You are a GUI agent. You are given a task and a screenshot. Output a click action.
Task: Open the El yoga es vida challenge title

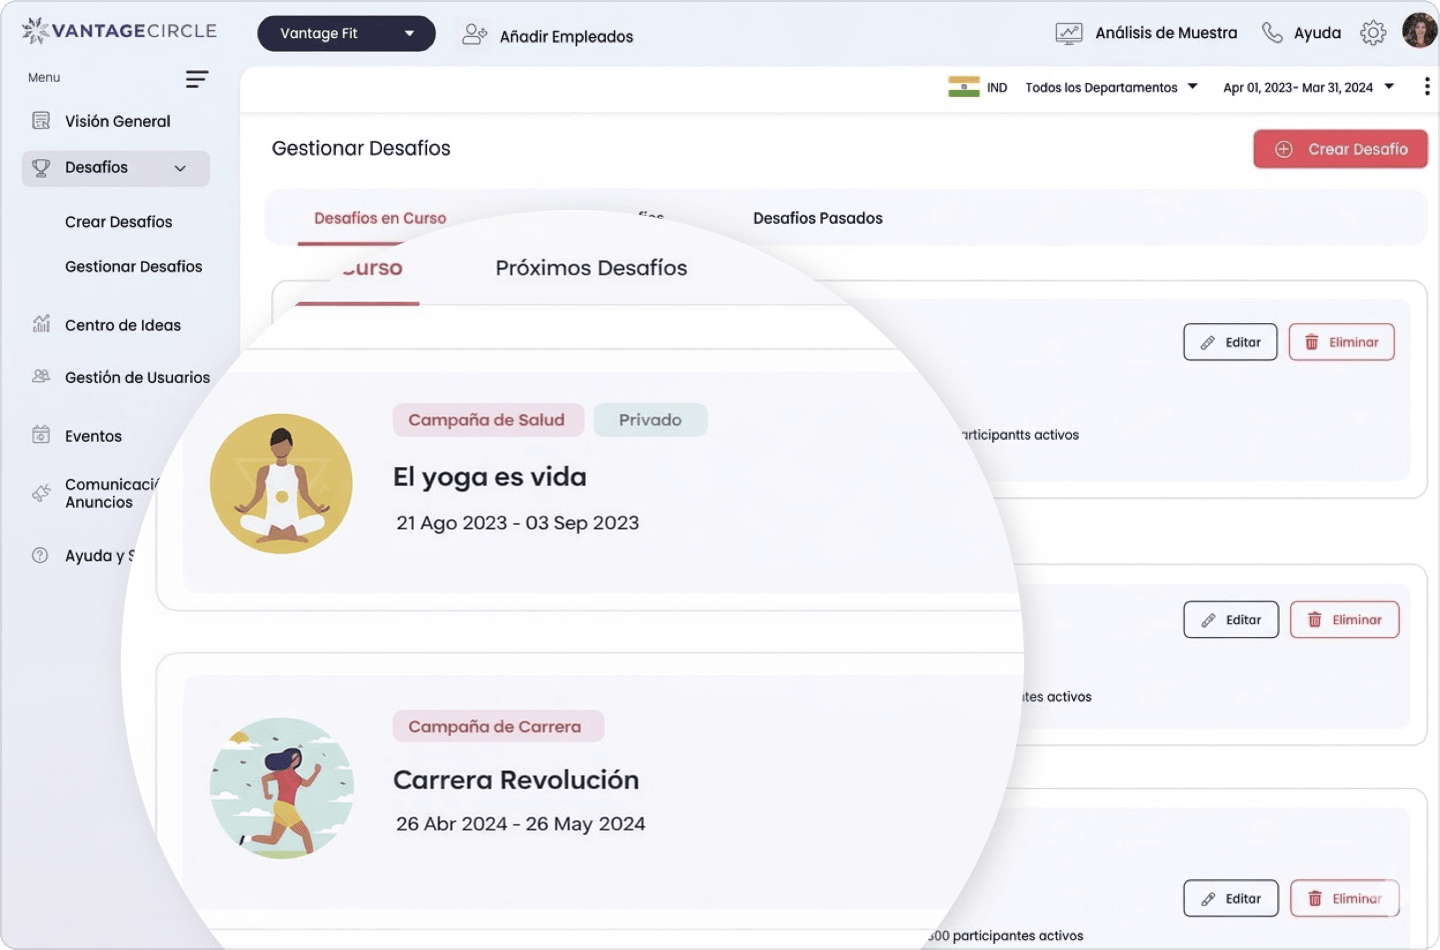[x=490, y=477]
